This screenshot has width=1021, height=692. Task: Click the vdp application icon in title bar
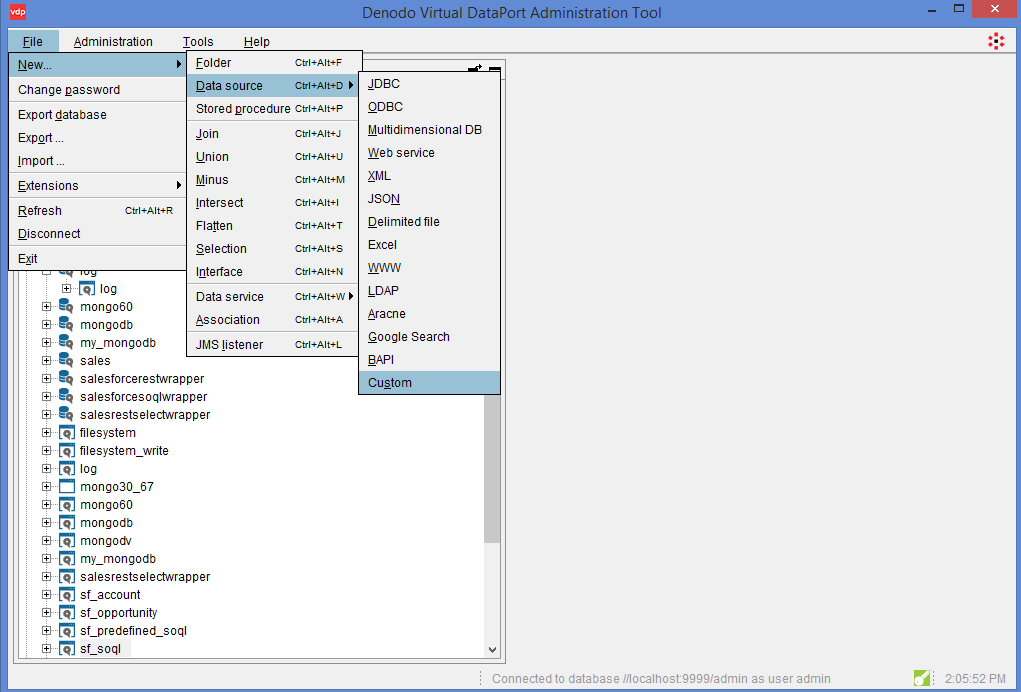pyautogui.click(x=18, y=12)
